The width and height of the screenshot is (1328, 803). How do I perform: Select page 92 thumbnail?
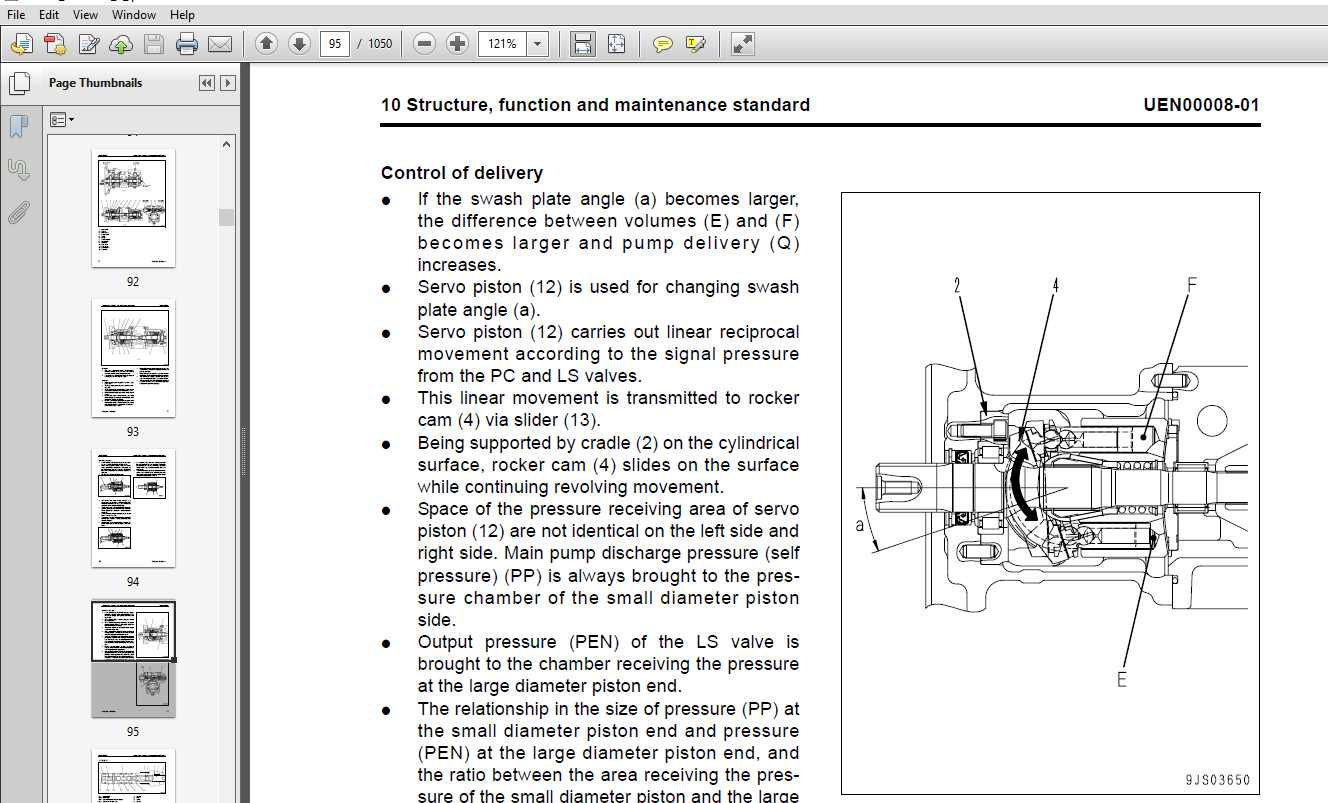coord(133,208)
